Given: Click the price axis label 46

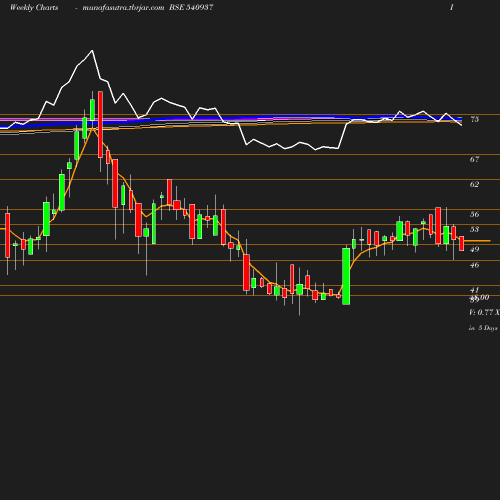Looking at the screenshot, I should pyautogui.click(x=475, y=265).
